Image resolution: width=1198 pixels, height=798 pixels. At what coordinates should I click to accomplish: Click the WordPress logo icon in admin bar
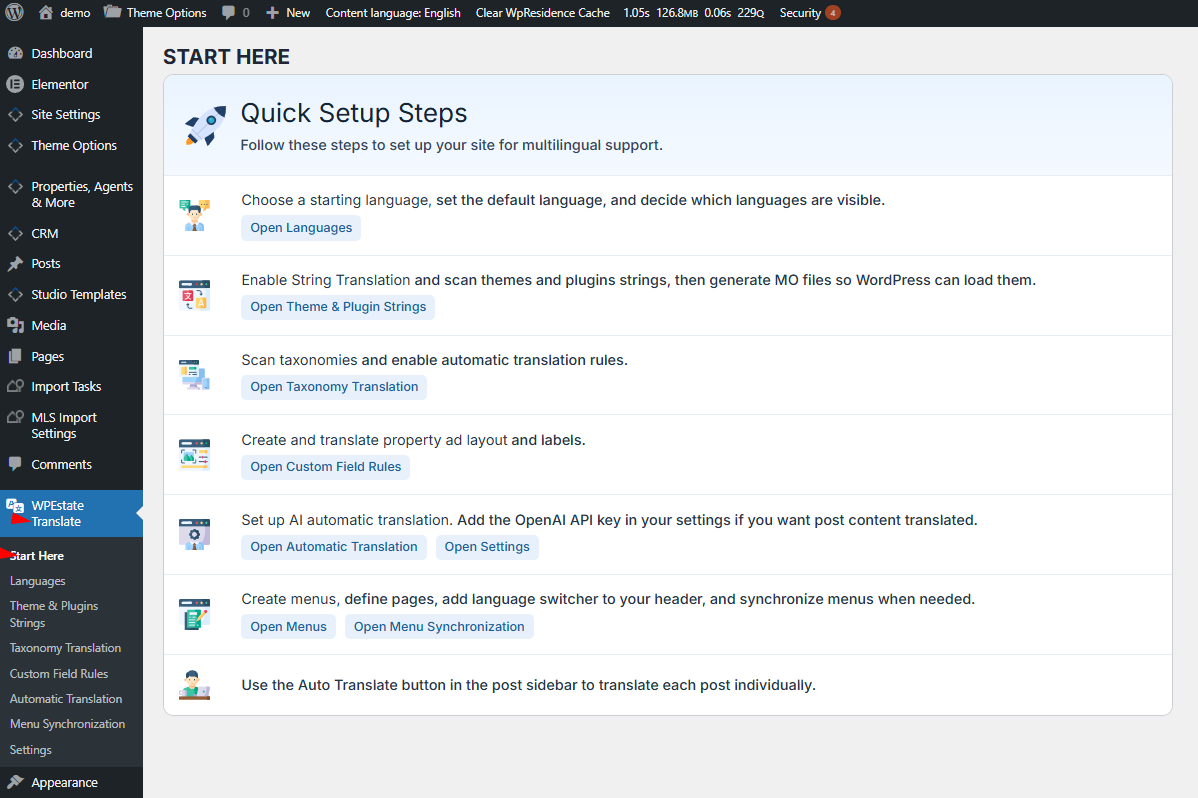tap(15, 12)
